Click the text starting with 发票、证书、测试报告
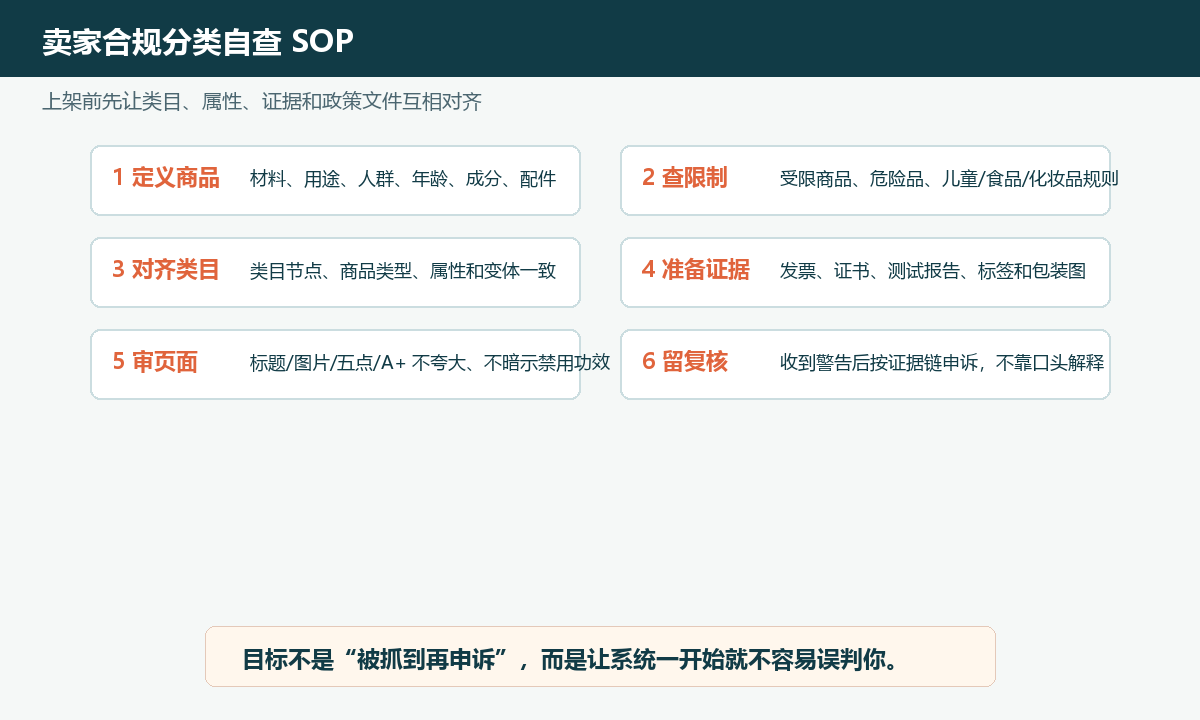This screenshot has height=720, width=1200. pyautogui.click(x=933, y=271)
